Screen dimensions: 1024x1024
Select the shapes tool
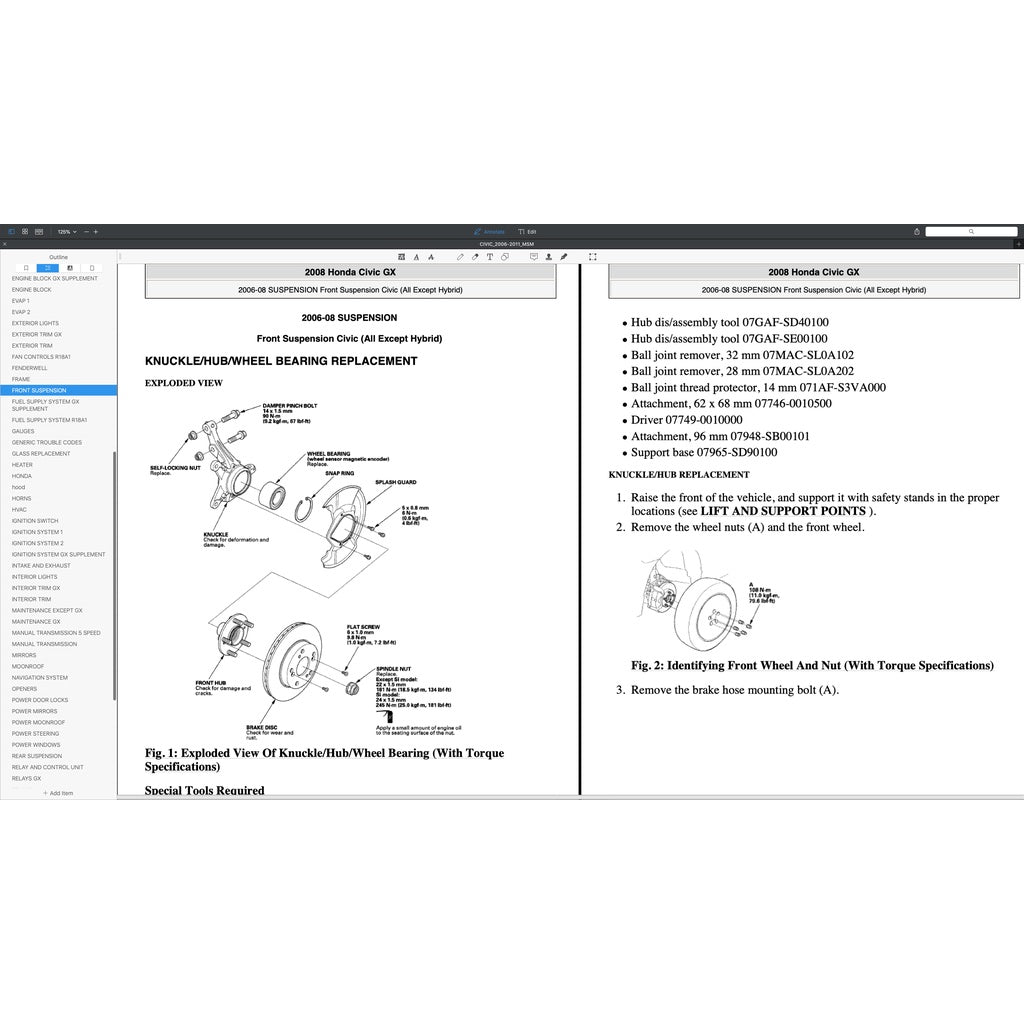[504, 257]
